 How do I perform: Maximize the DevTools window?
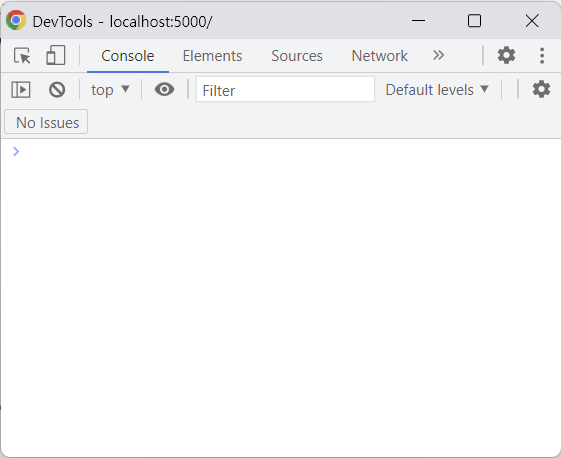click(474, 21)
